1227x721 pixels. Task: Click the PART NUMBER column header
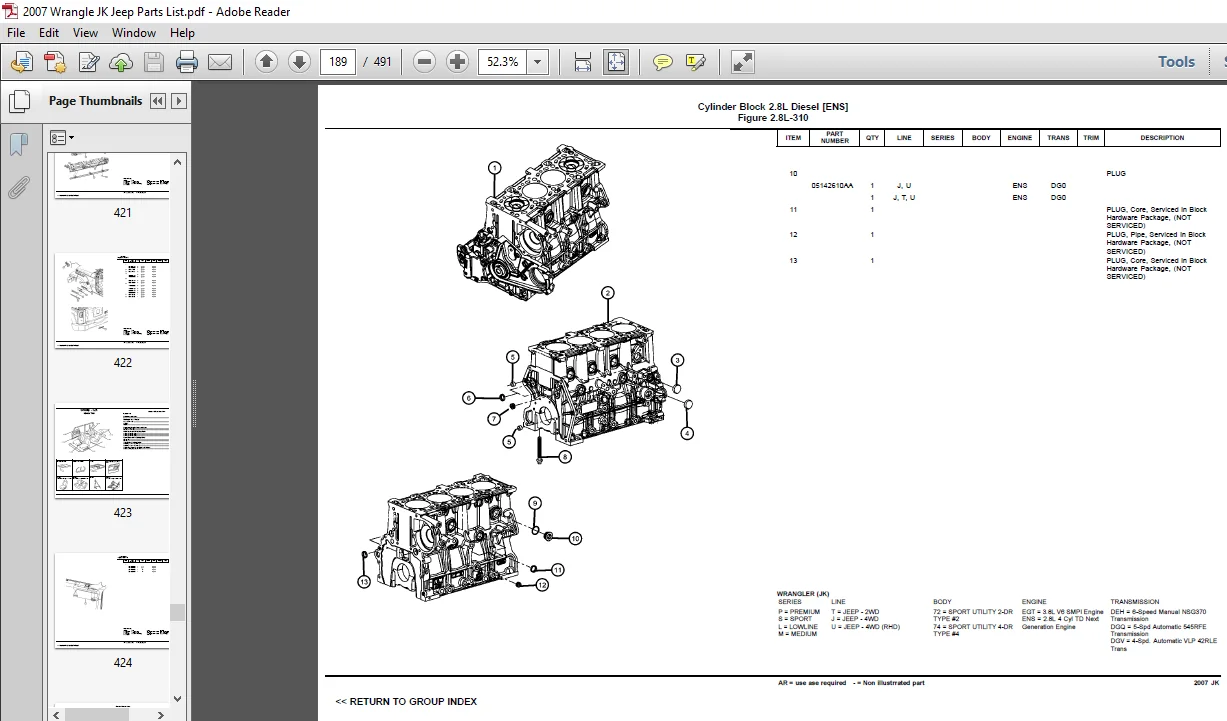tap(835, 138)
